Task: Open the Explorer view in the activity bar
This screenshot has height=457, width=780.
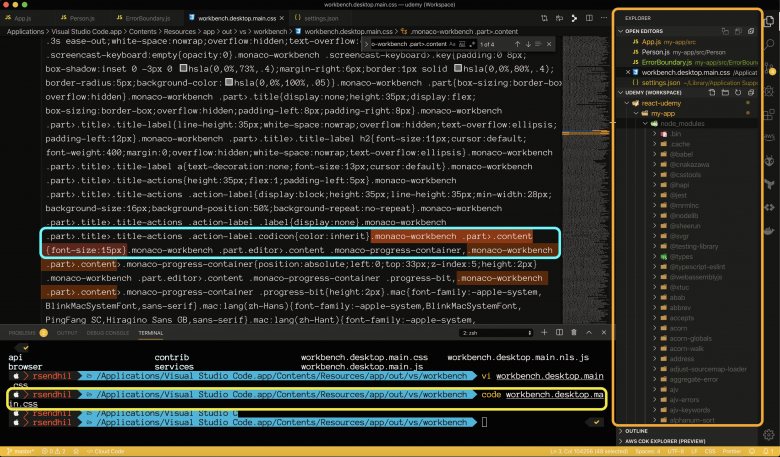Action: (769, 21)
